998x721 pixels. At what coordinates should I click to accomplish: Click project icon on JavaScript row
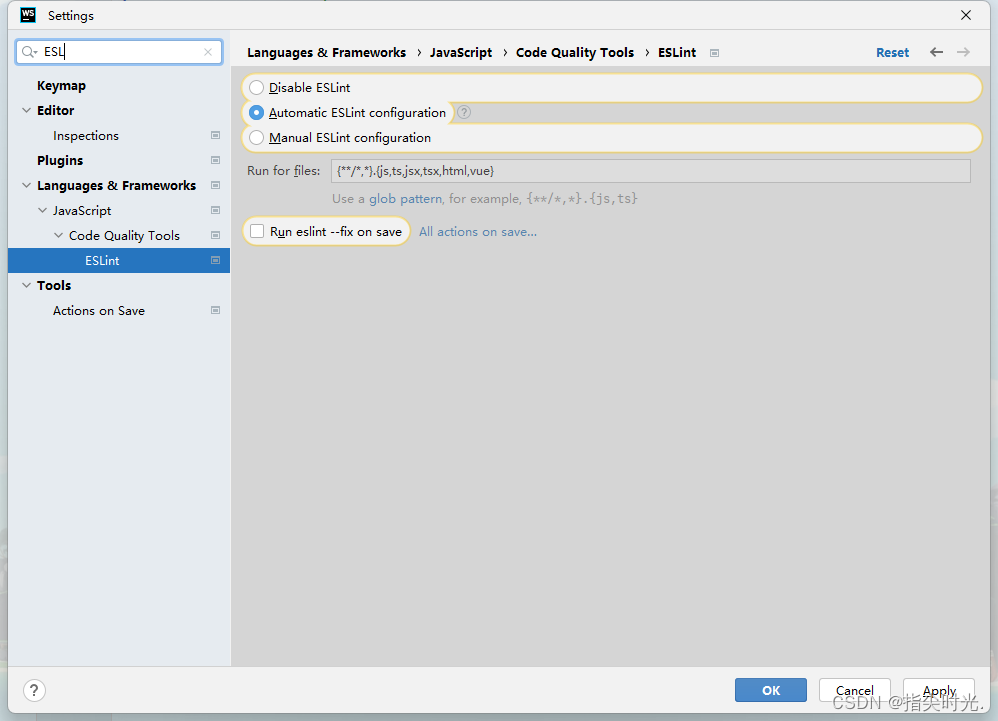215,211
